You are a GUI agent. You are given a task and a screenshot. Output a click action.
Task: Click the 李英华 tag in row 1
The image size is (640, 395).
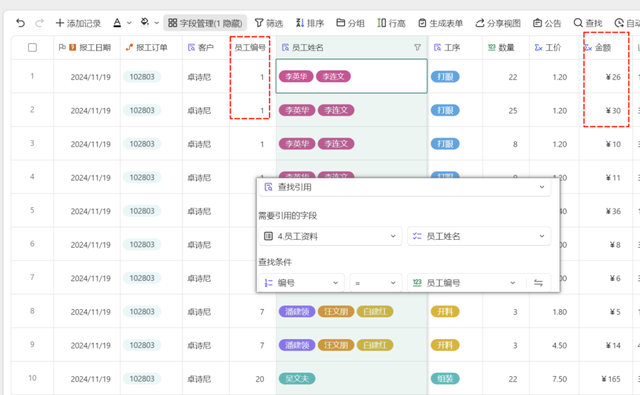point(296,76)
